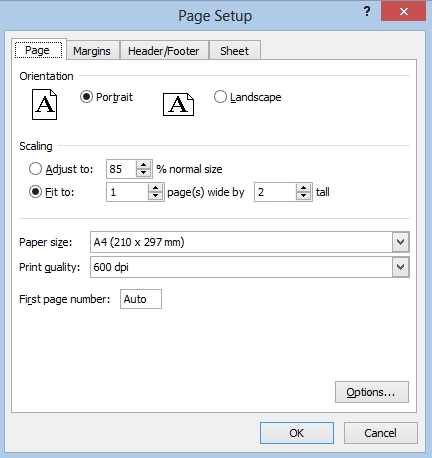Open the Paper size dropdown
This screenshot has width=432, height=458.
(400, 242)
